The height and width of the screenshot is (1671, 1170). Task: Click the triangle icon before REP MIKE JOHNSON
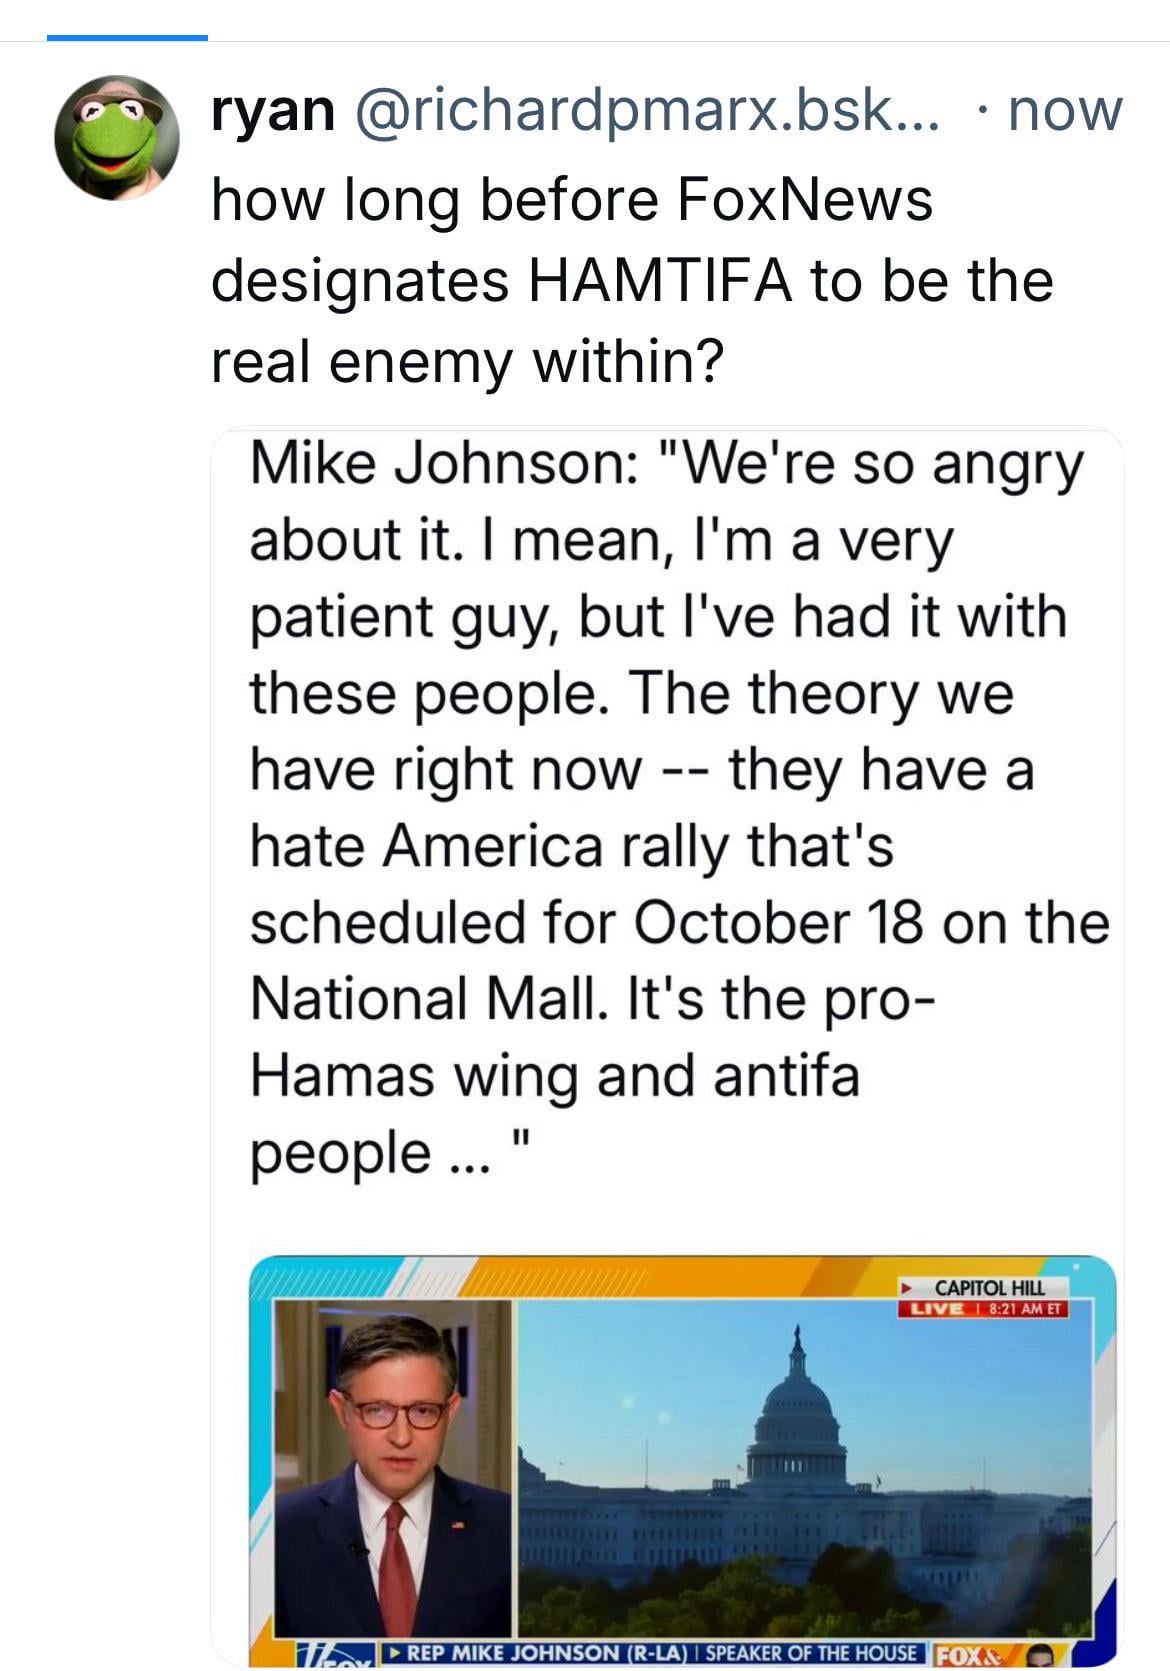coord(394,1653)
